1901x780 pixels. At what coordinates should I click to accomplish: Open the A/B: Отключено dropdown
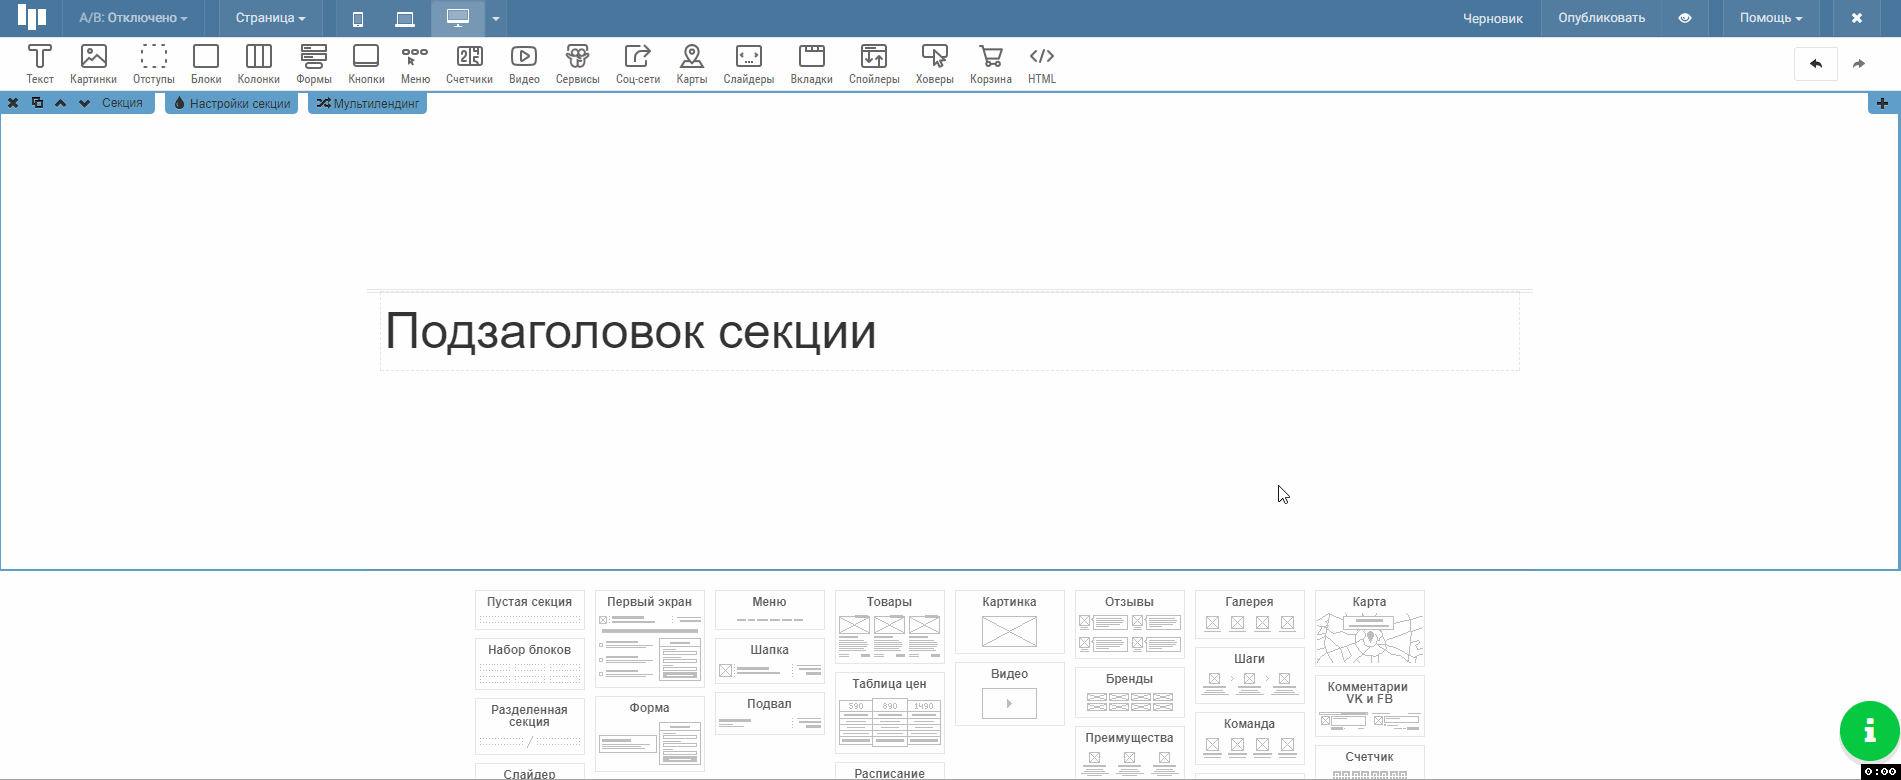tap(133, 18)
